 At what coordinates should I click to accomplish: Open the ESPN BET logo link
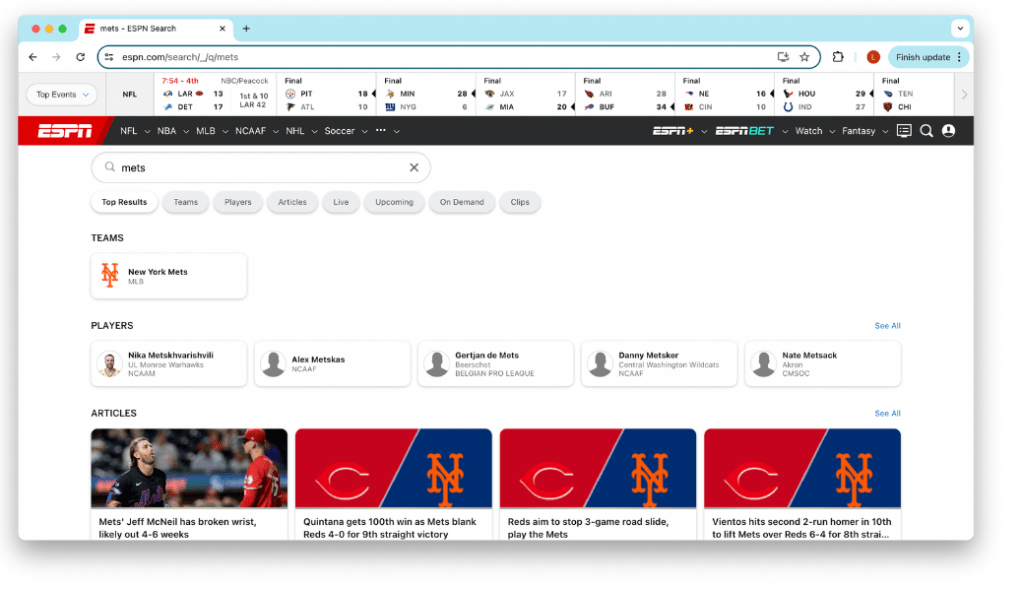click(744, 131)
